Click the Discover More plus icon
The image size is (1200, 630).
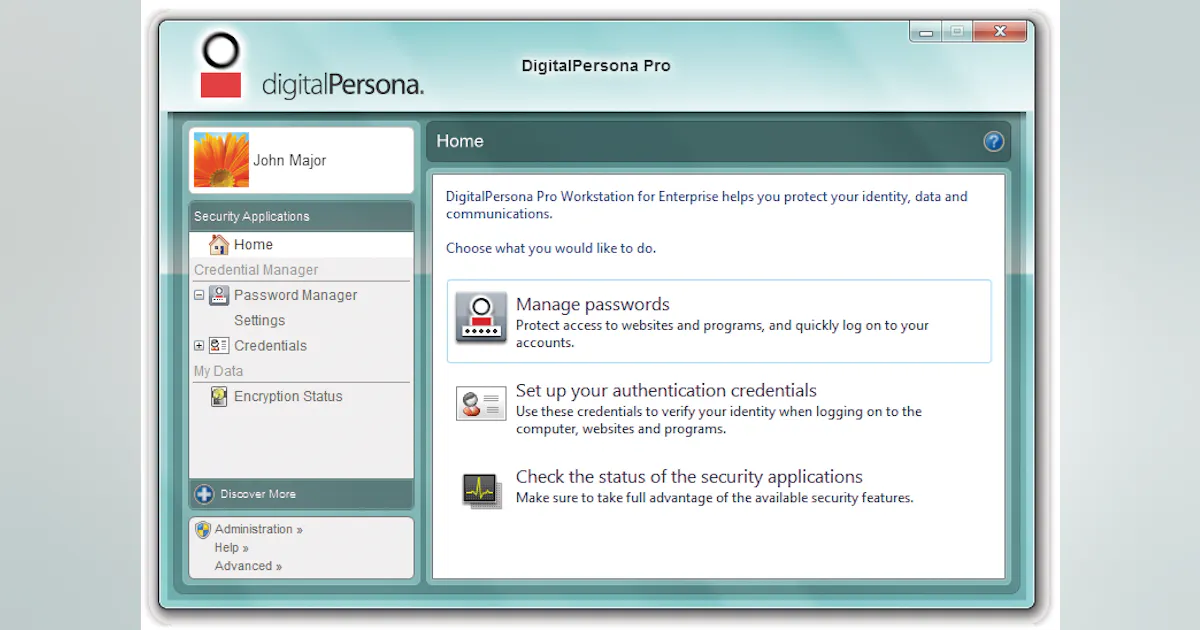(x=204, y=494)
